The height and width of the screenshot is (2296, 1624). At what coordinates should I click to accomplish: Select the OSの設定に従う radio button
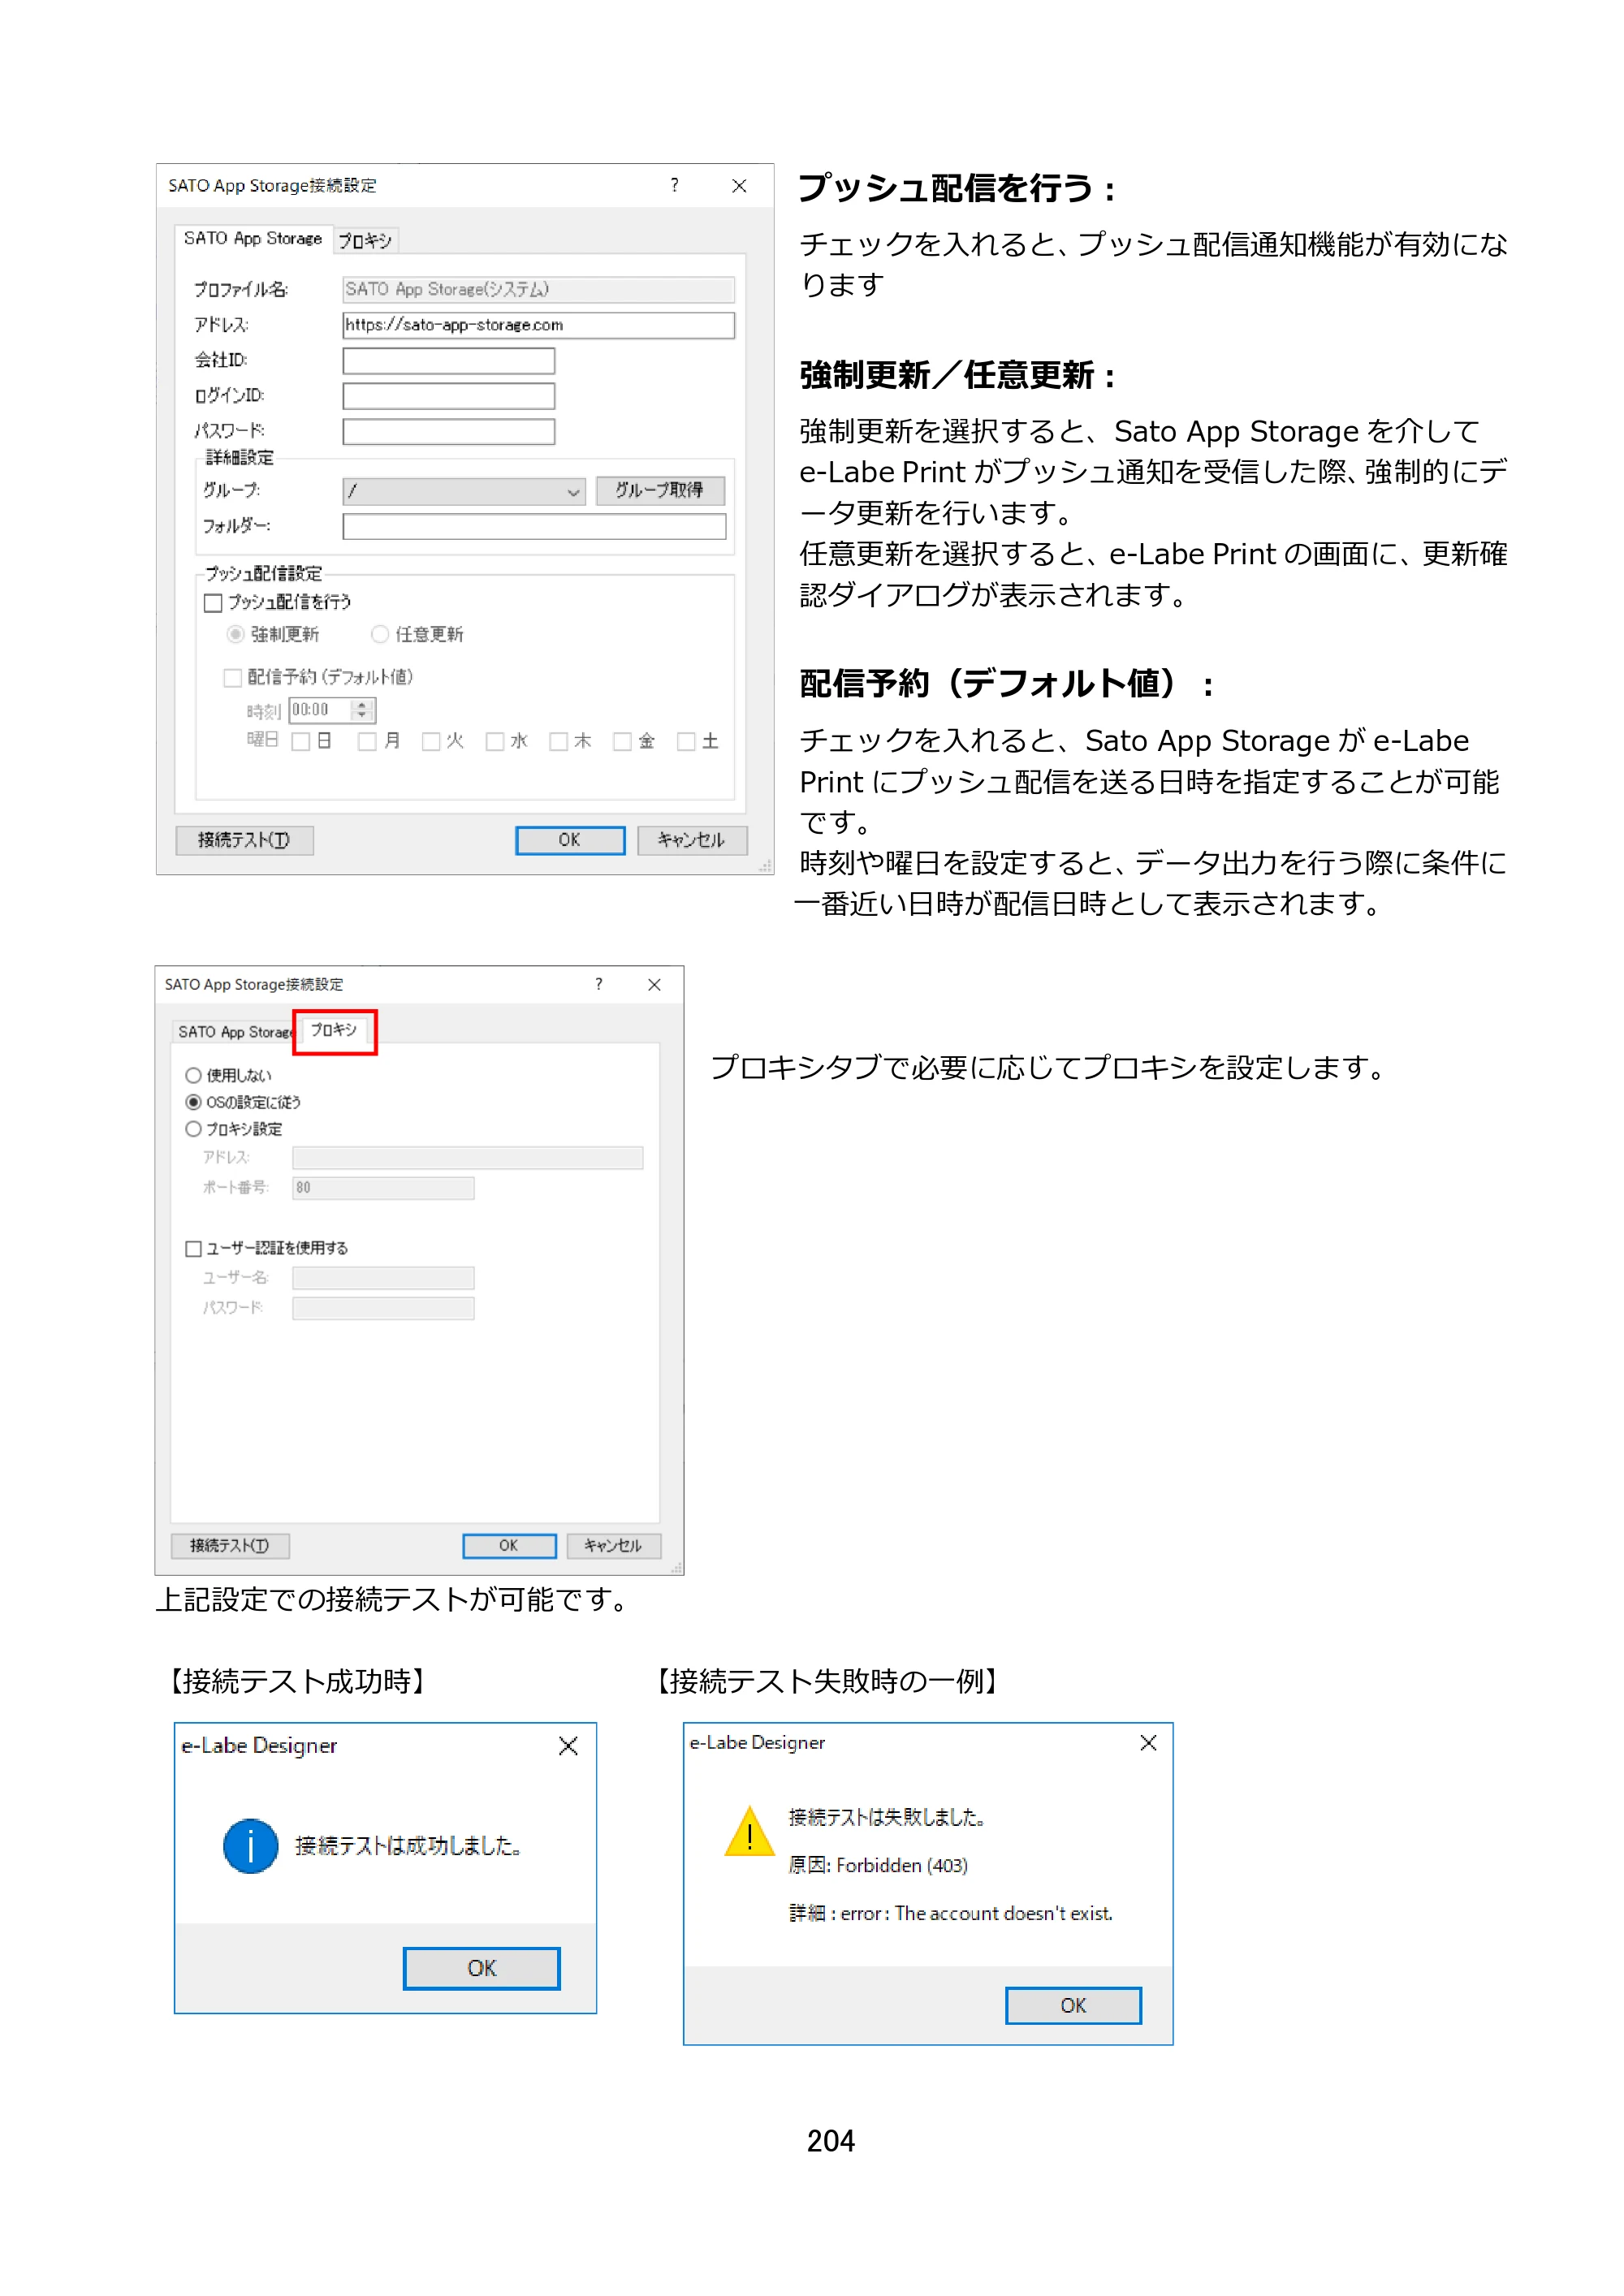(x=193, y=1102)
